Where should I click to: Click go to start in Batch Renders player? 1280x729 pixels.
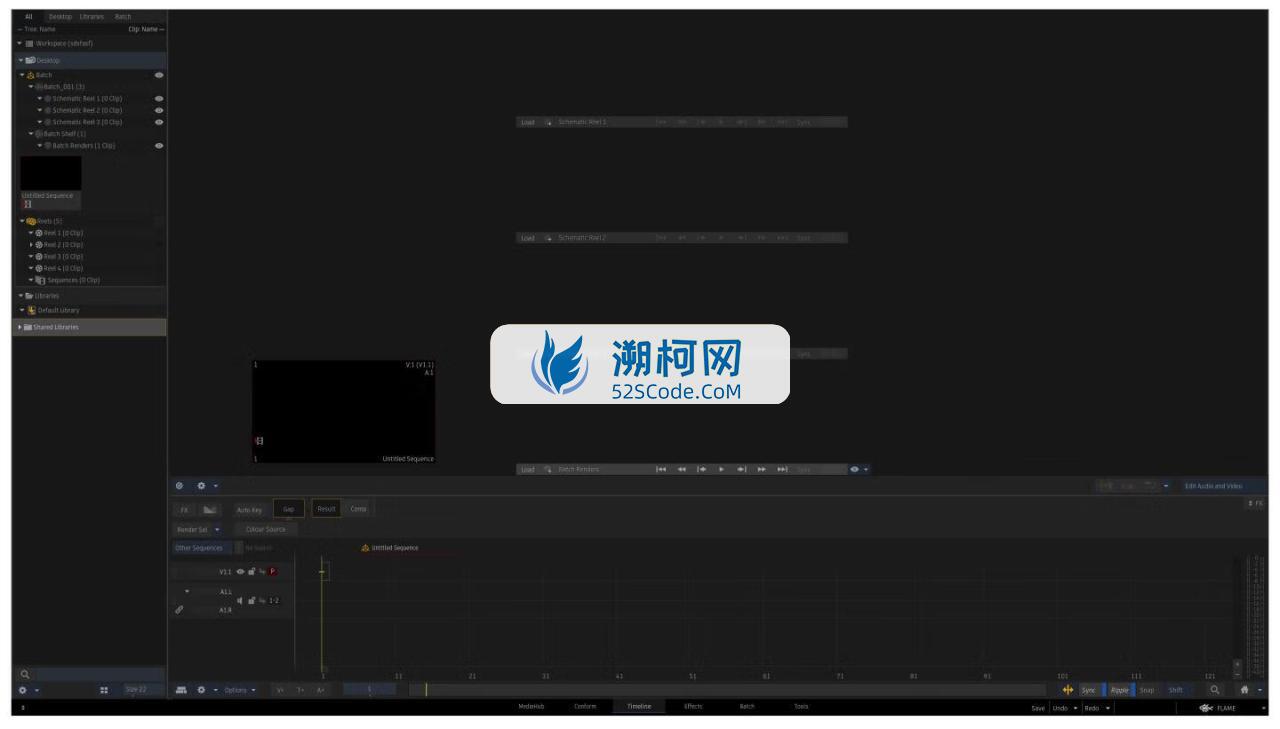[659, 468]
